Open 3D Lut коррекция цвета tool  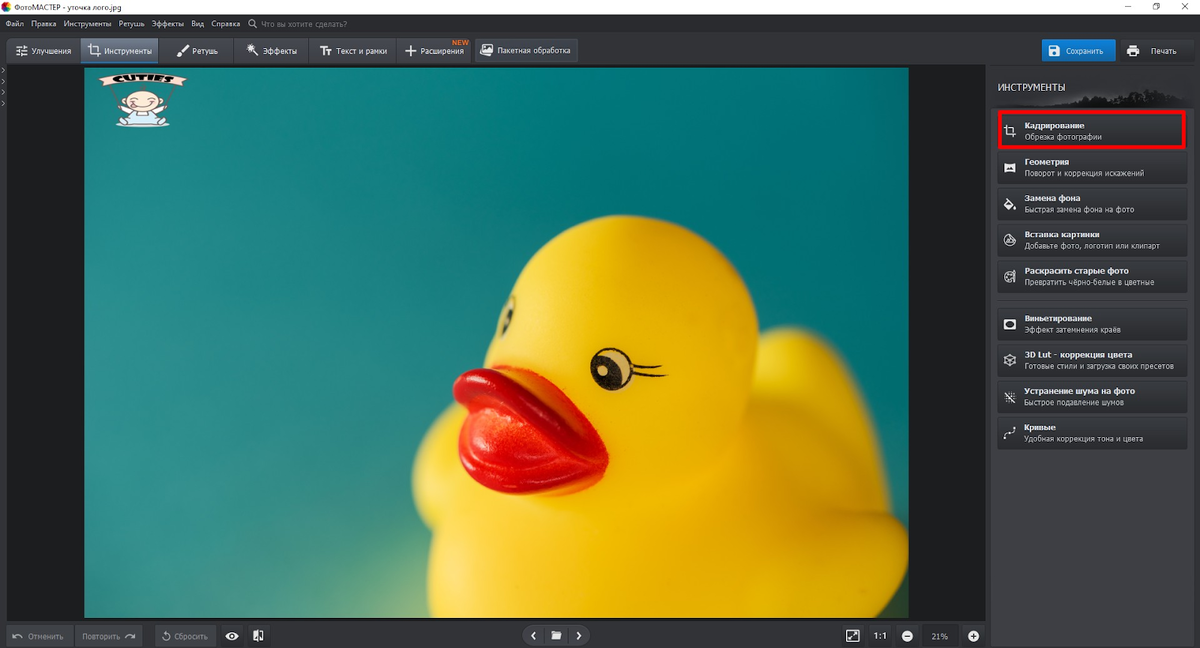tap(1092, 360)
